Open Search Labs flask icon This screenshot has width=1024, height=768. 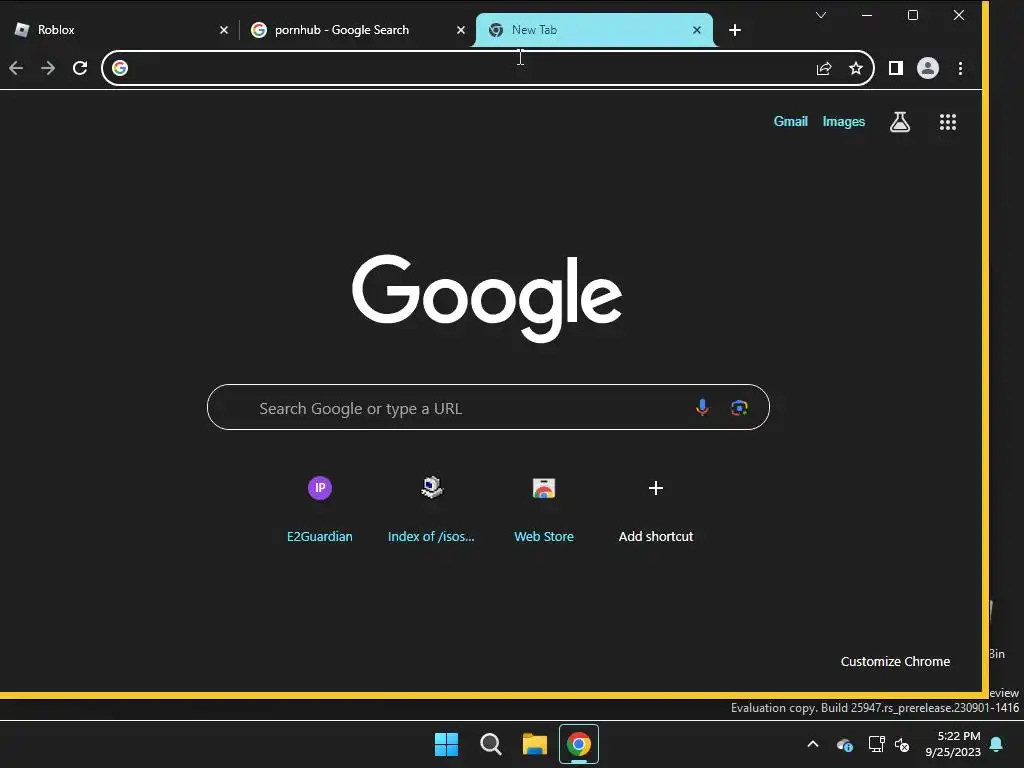coord(899,121)
